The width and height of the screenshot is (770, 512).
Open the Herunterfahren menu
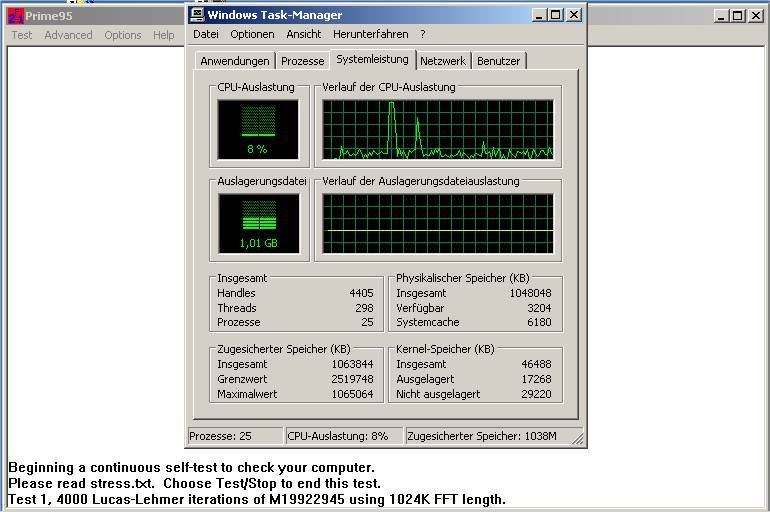coord(371,34)
